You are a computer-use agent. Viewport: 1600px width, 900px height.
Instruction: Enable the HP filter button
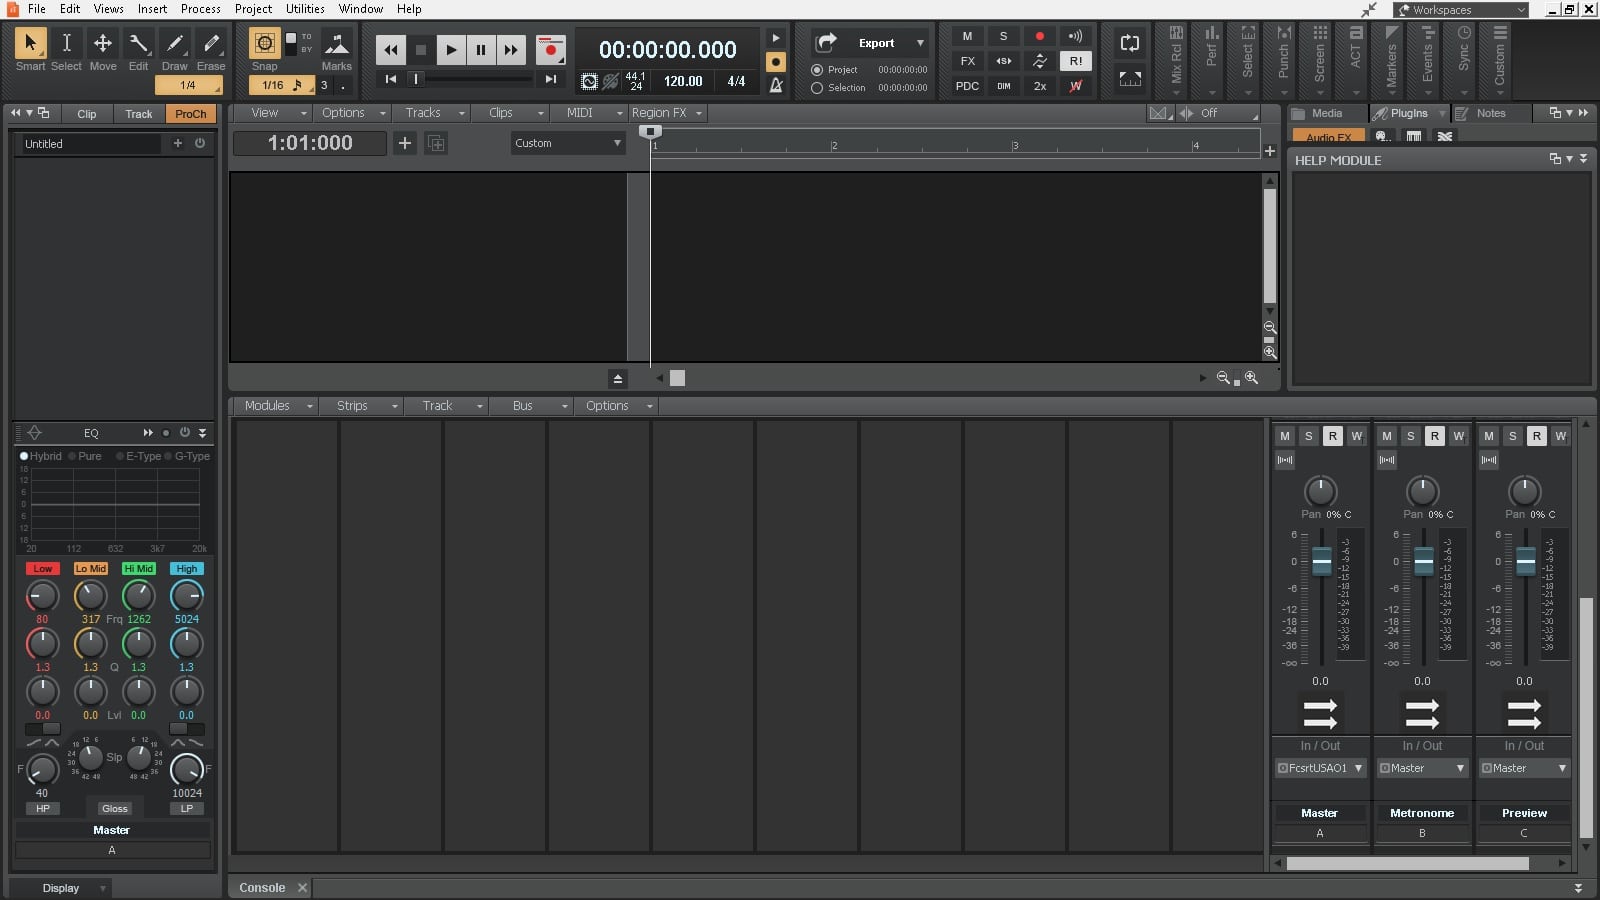click(x=43, y=808)
